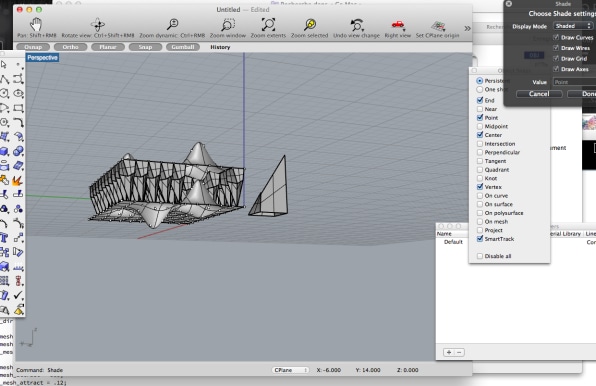The image size is (596, 386).
Task: Enable the Near object snap
Action: (480, 109)
